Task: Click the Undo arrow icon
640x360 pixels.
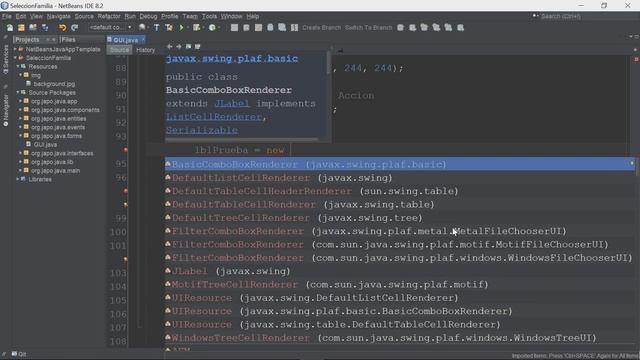Action: (x=62, y=28)
